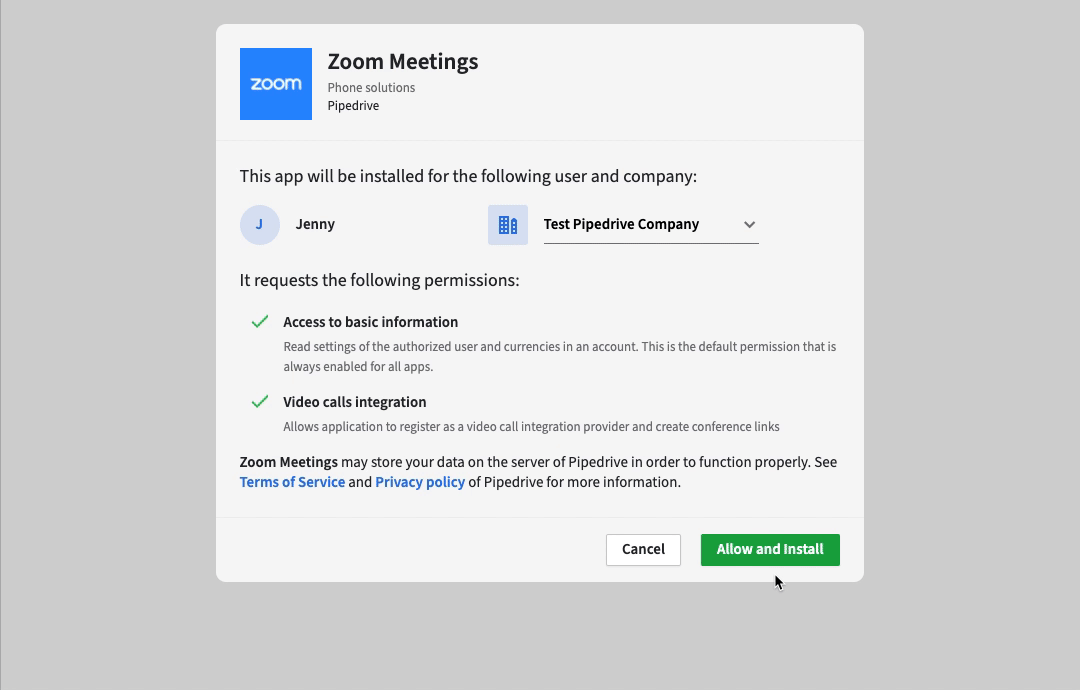The height and width of the screenshot is (690, 1080).
Task: Open the Privacy policy link
Action: [420, 482]
